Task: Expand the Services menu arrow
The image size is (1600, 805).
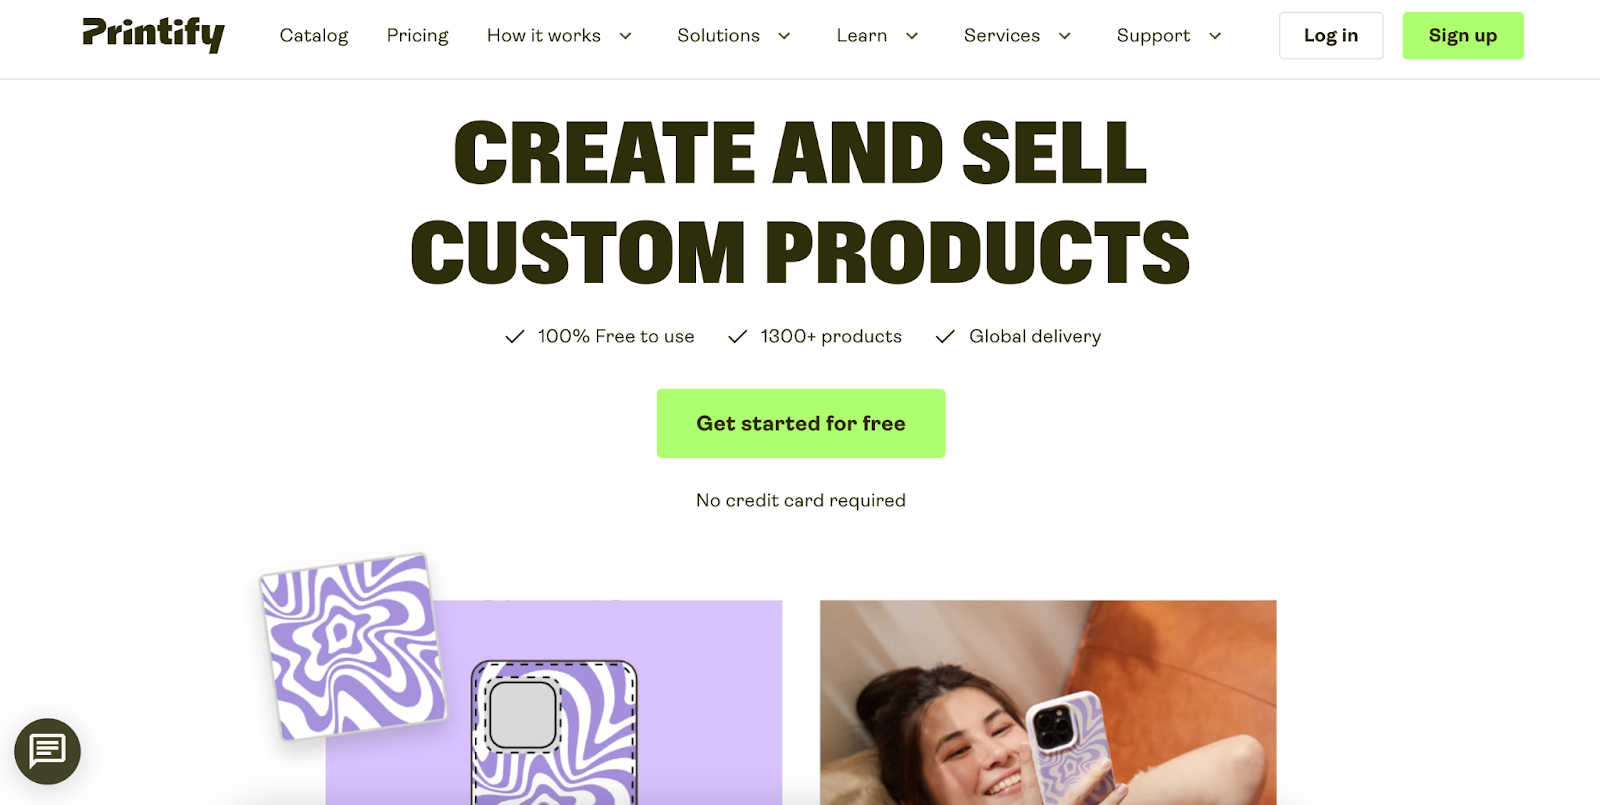Action: tap(1065, 36)
